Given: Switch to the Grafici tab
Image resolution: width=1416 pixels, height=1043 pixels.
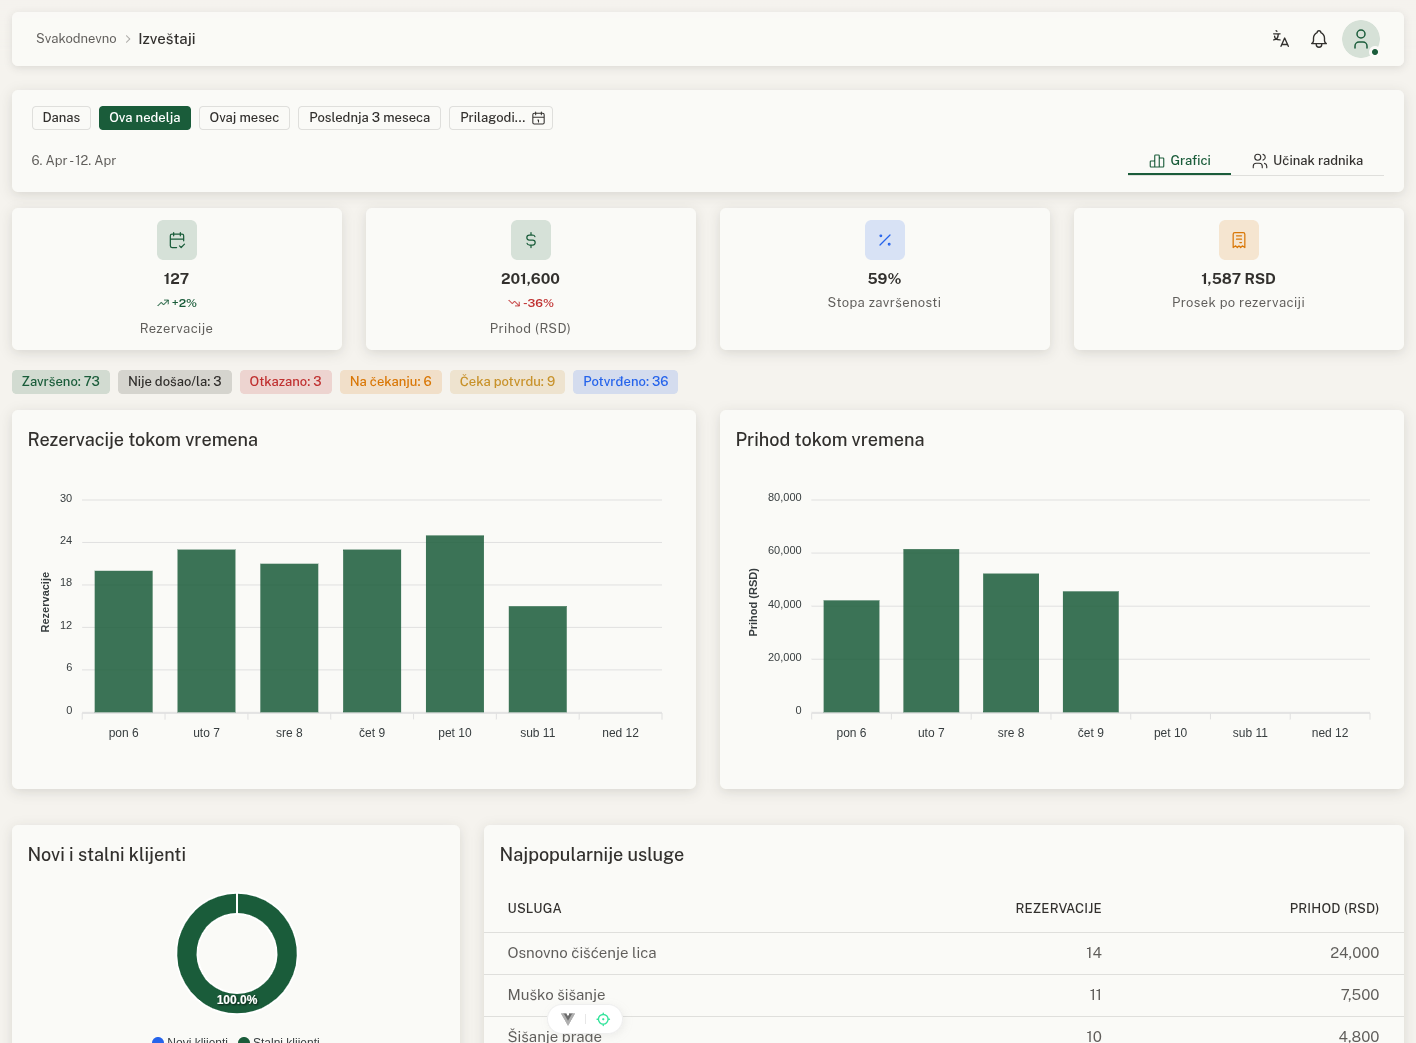Looking at the screenshot, I should [1180, 161].
